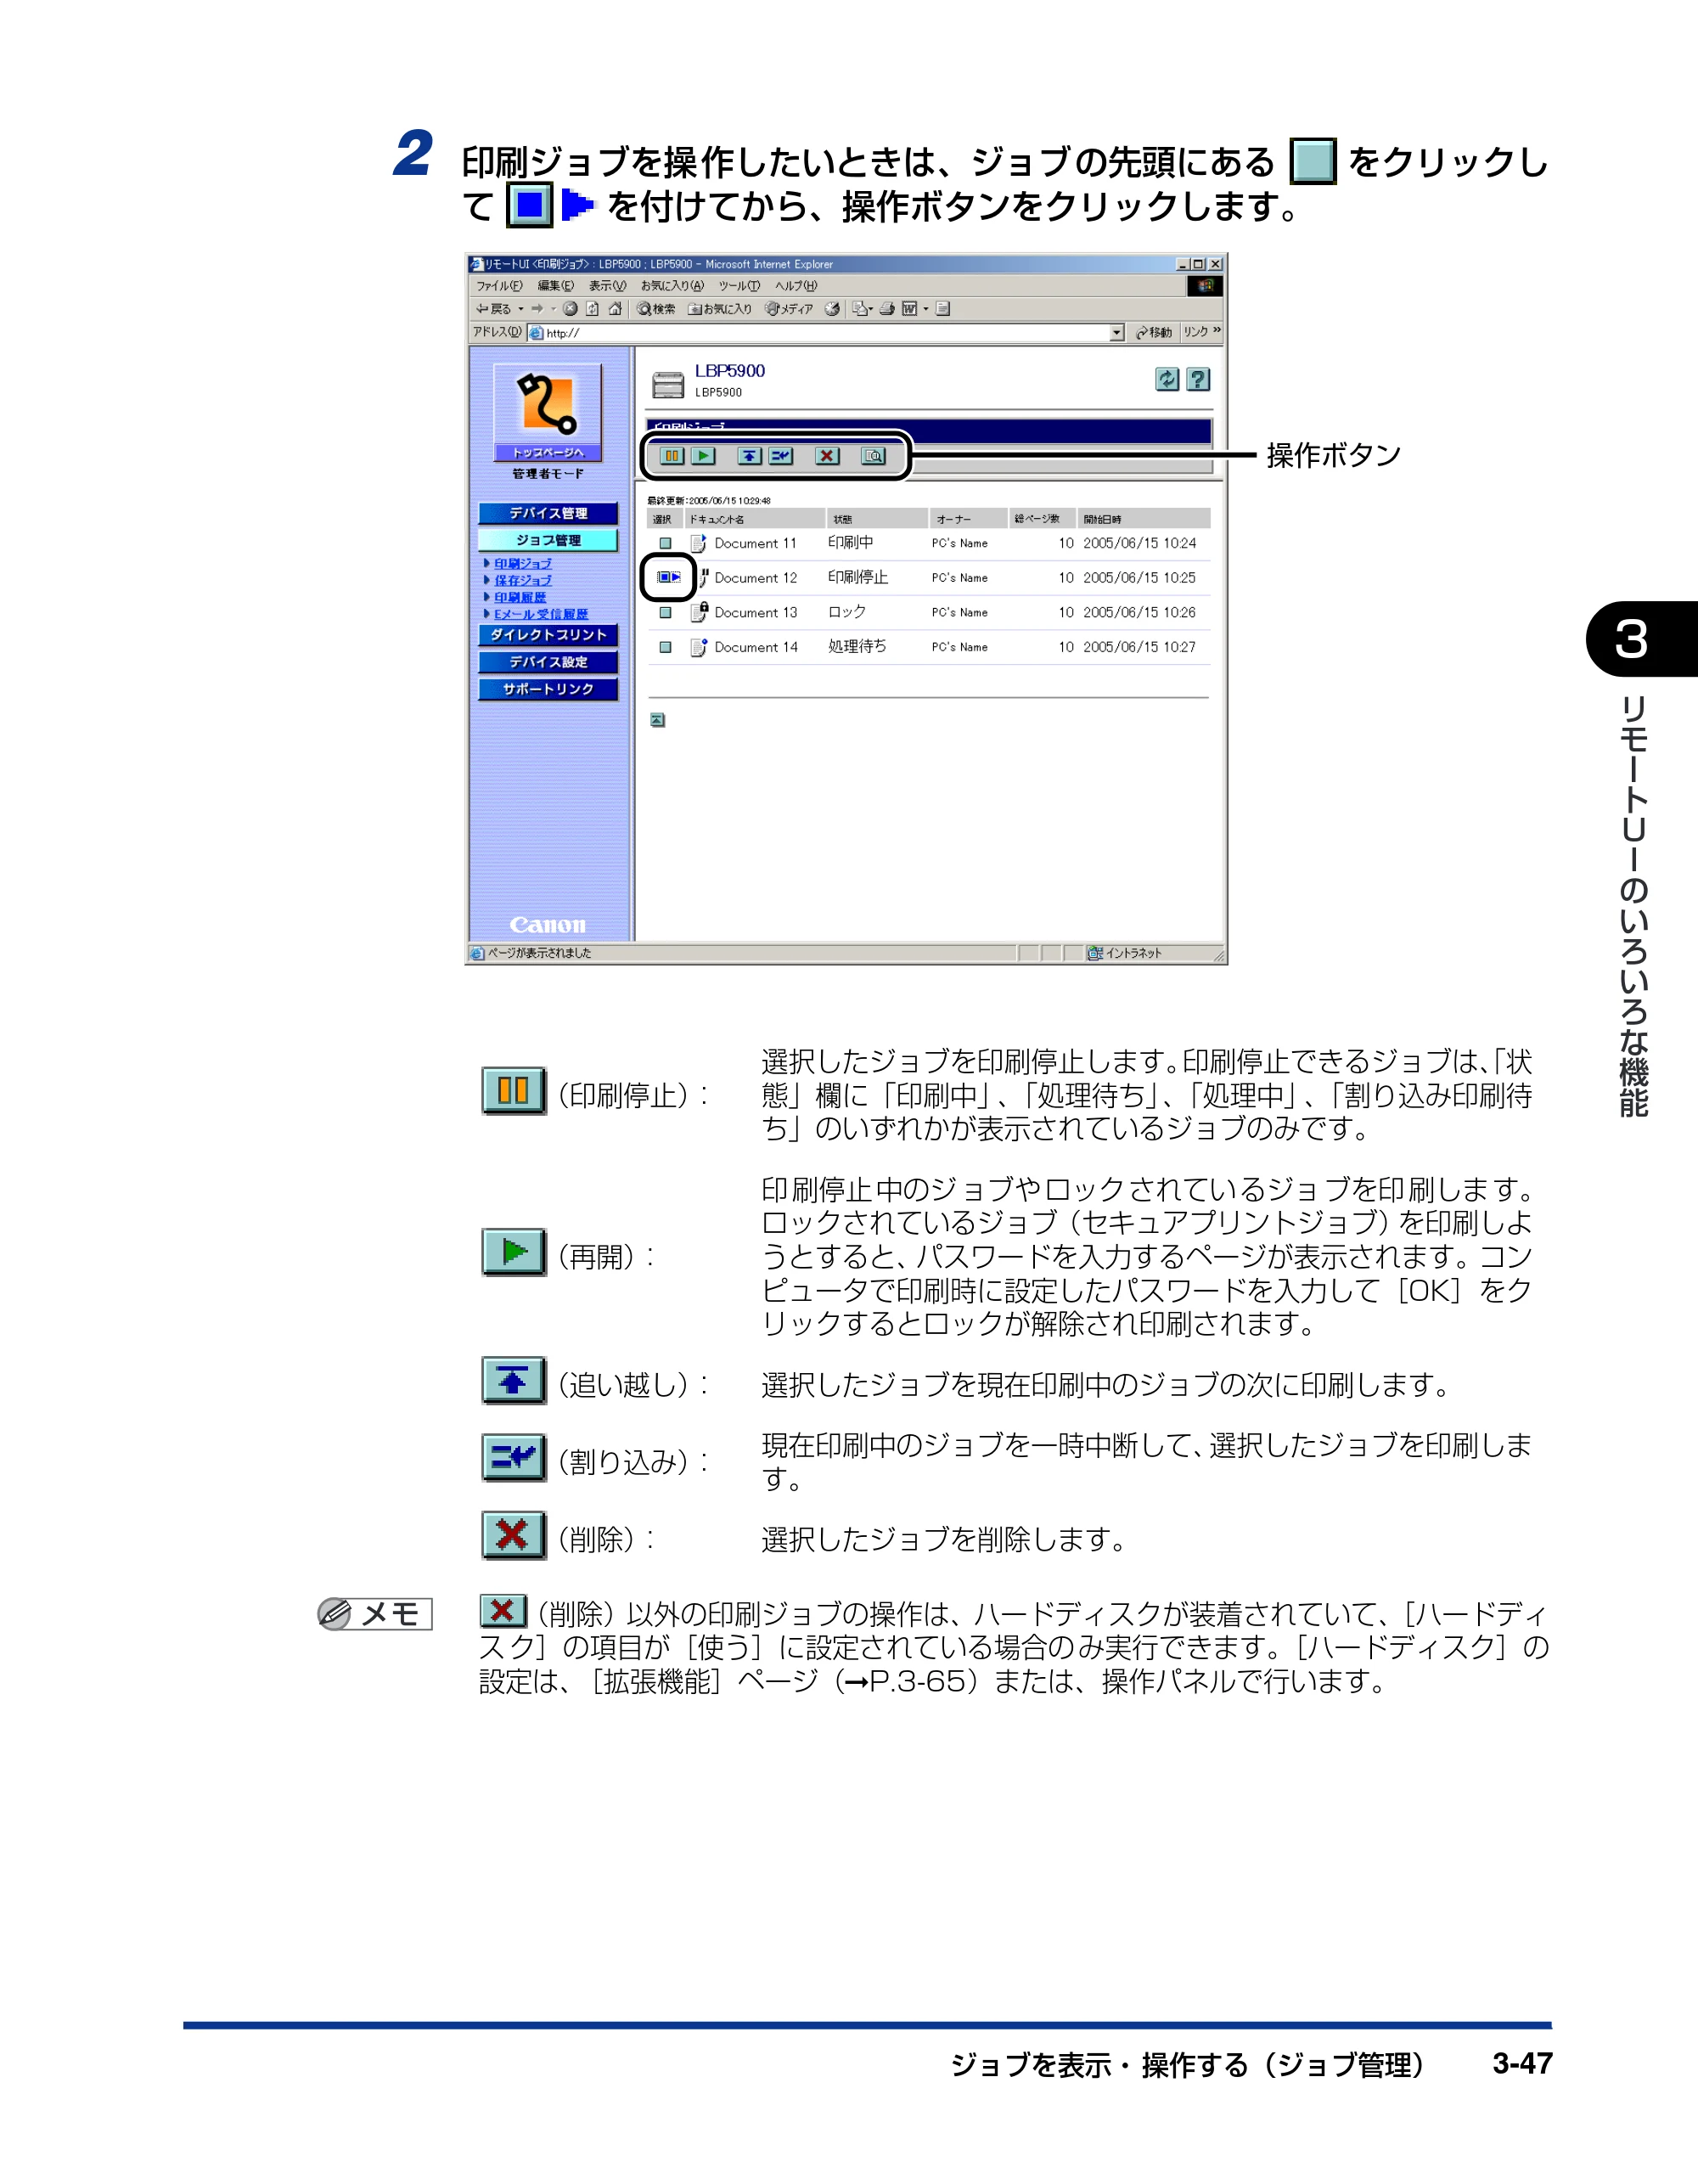The height and width of the screenshot is (2184, 1698).
Task: Click the 移動 go button next to address bar
Action: coord(1154,333)
